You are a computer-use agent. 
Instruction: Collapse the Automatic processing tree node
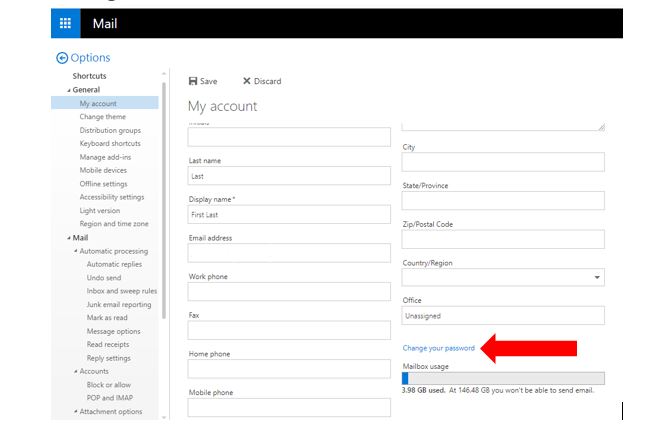point(76,251)
